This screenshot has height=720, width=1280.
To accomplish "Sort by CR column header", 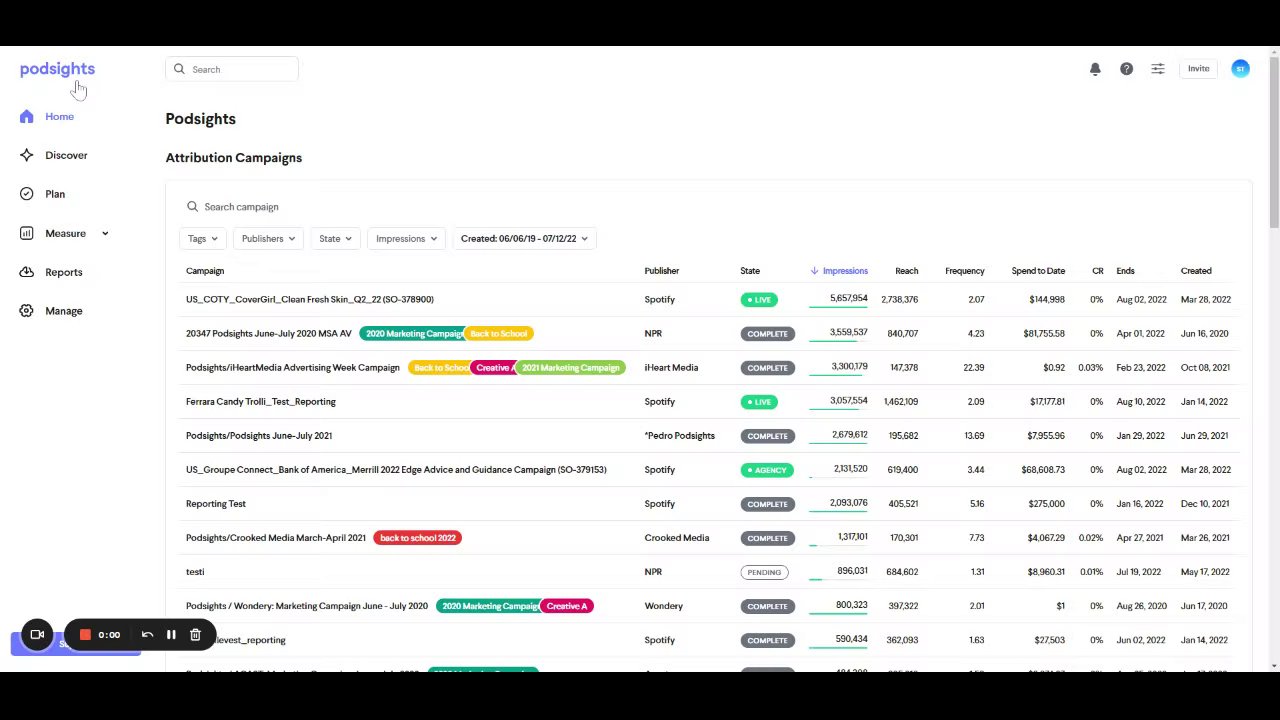I will [x=1098, y=271].
